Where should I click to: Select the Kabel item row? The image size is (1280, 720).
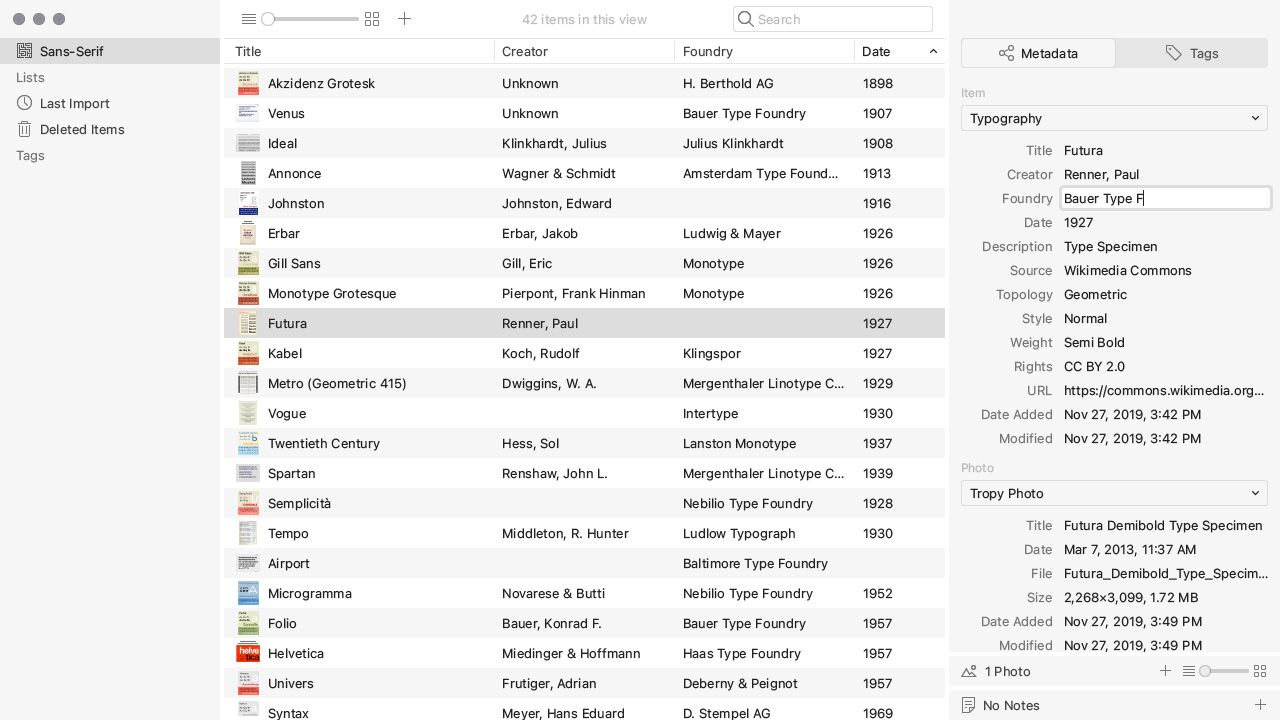[x=584, y=353]
